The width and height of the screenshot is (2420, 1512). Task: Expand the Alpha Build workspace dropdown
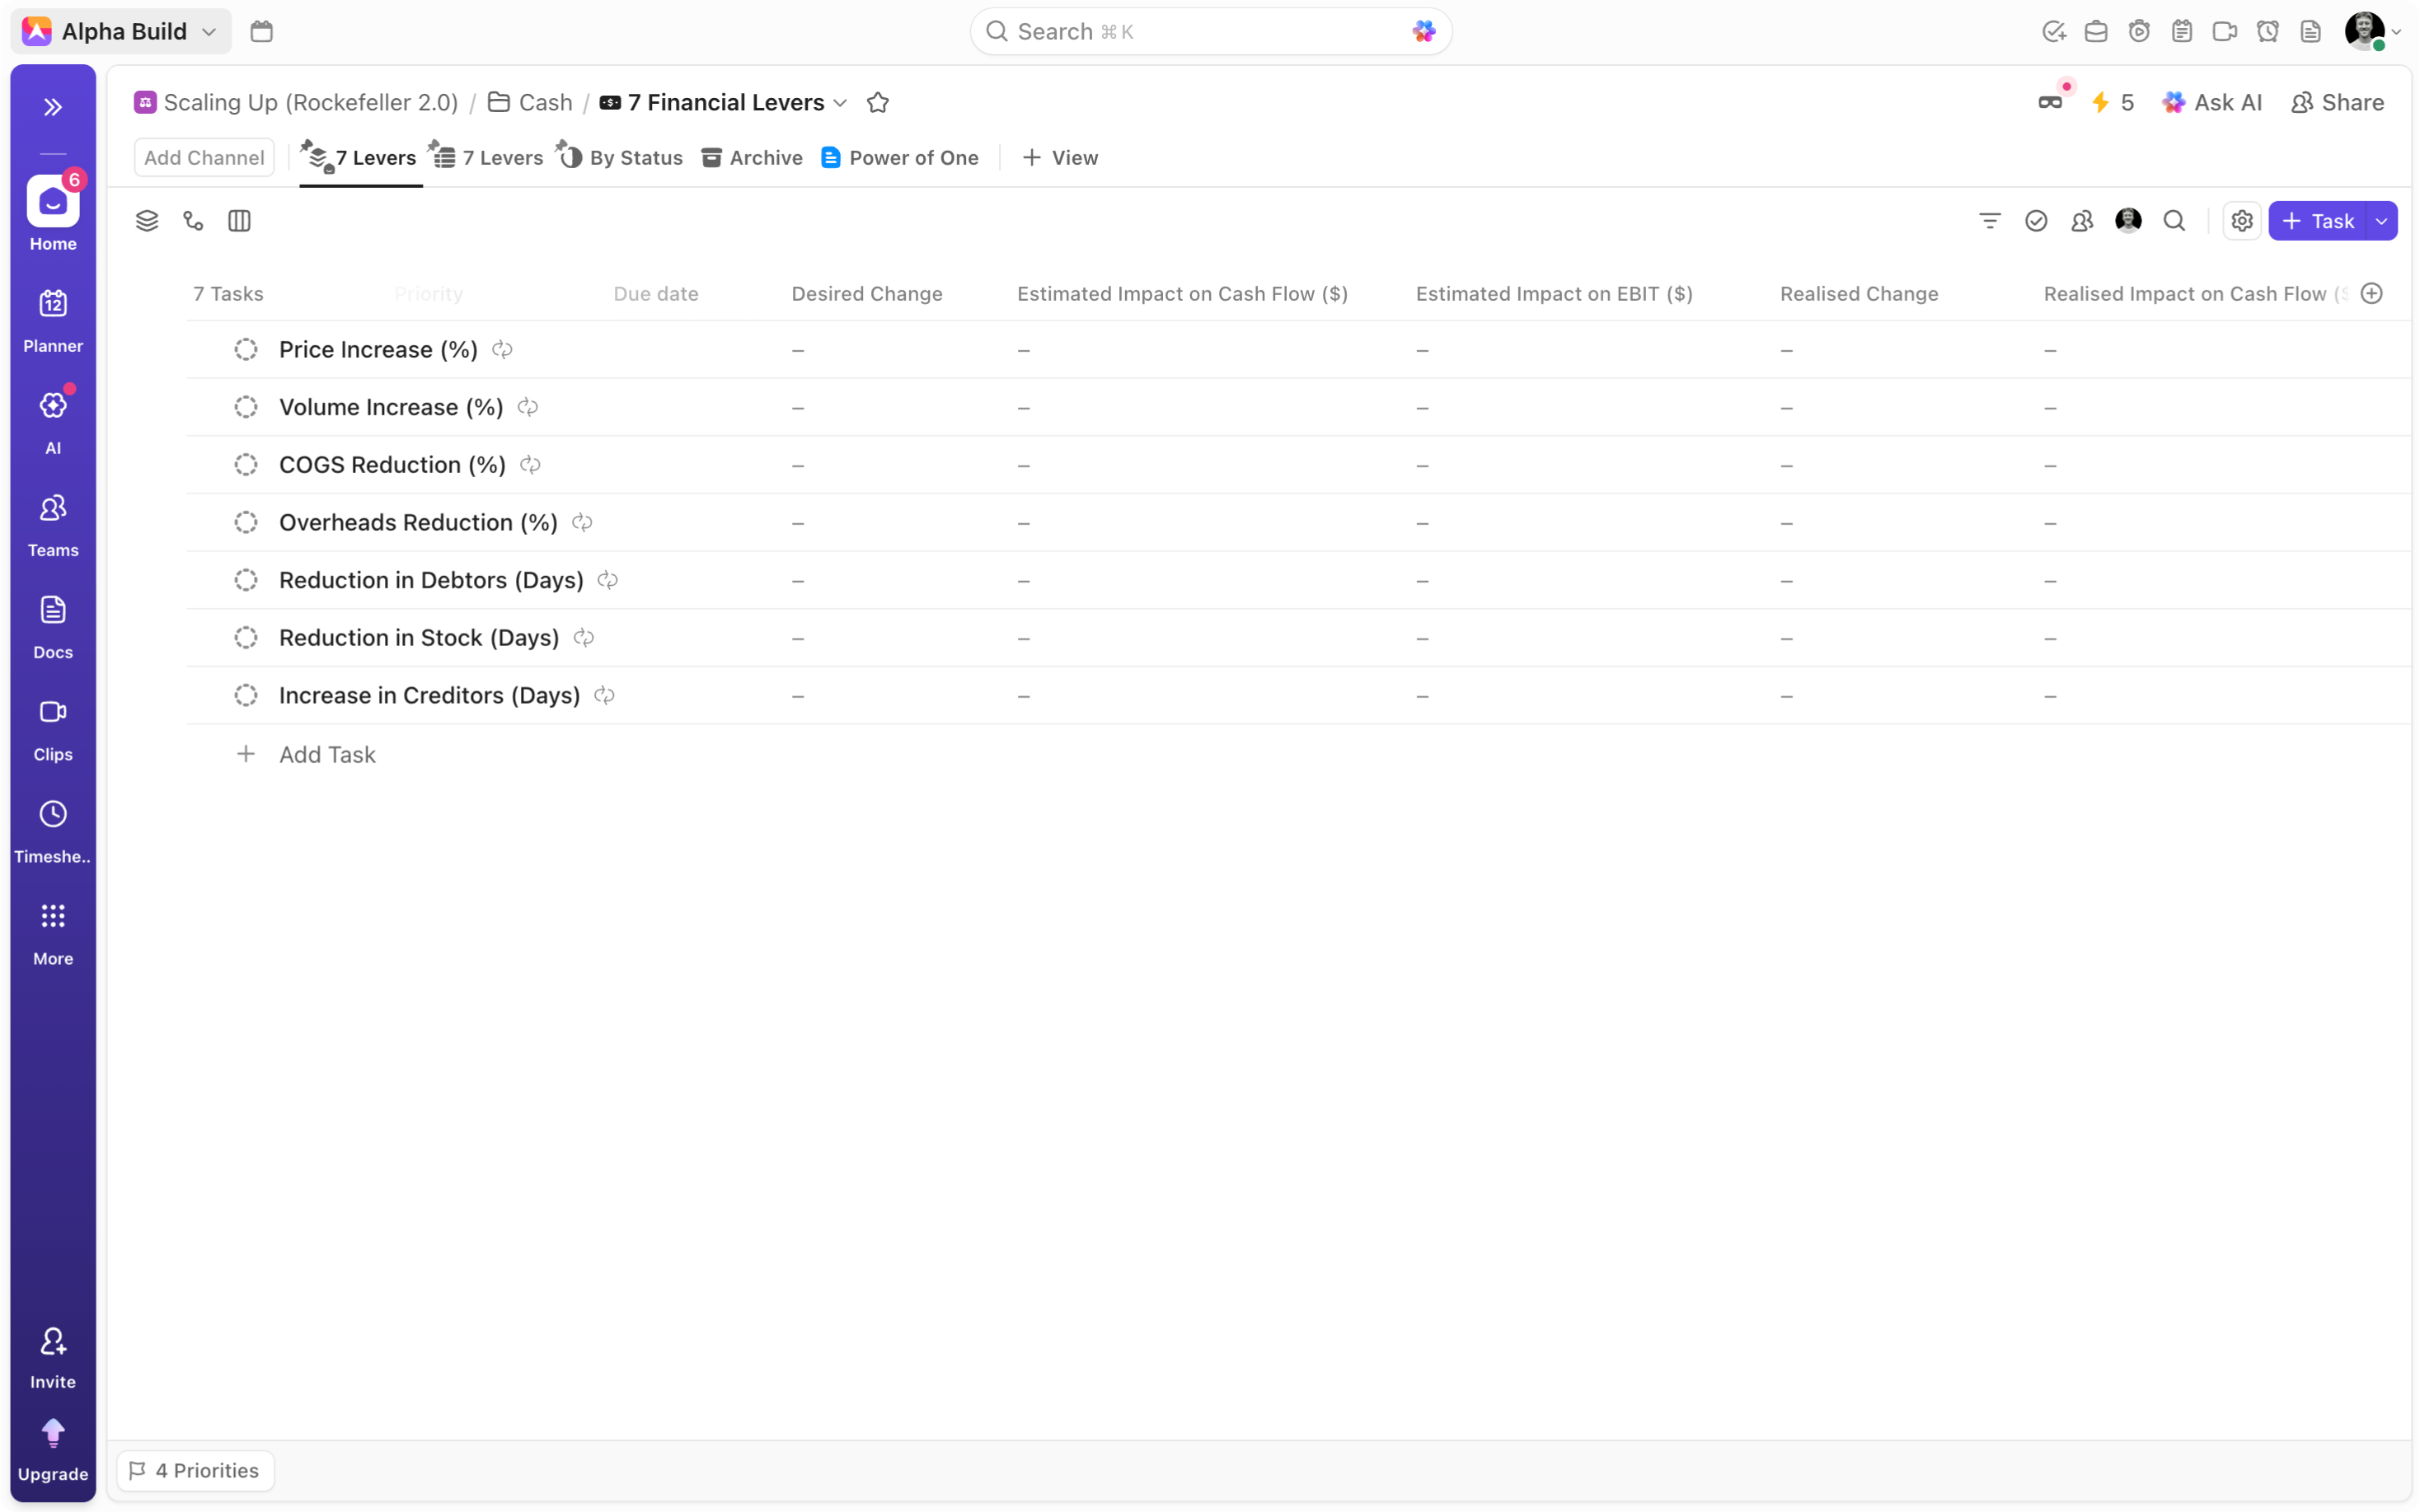(209, 32)
